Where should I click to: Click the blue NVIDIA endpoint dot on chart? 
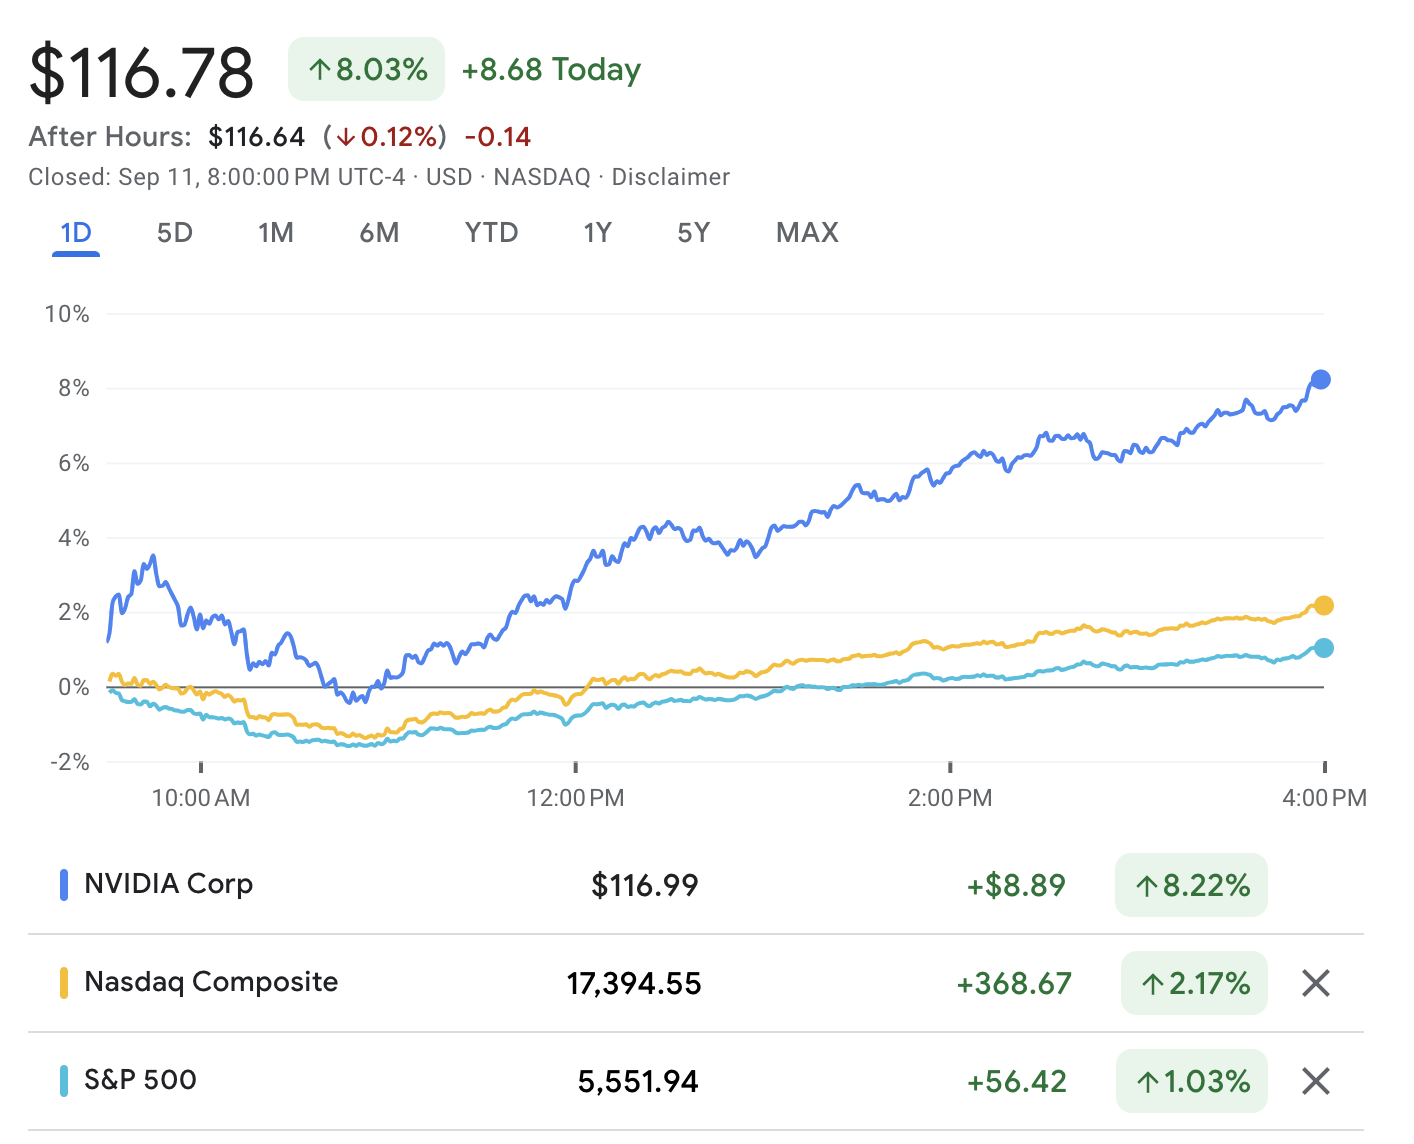[1320, 380]
